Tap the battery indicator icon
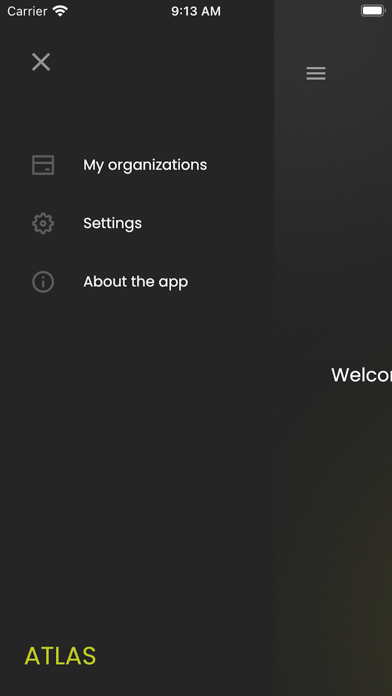 coord(372,11)
